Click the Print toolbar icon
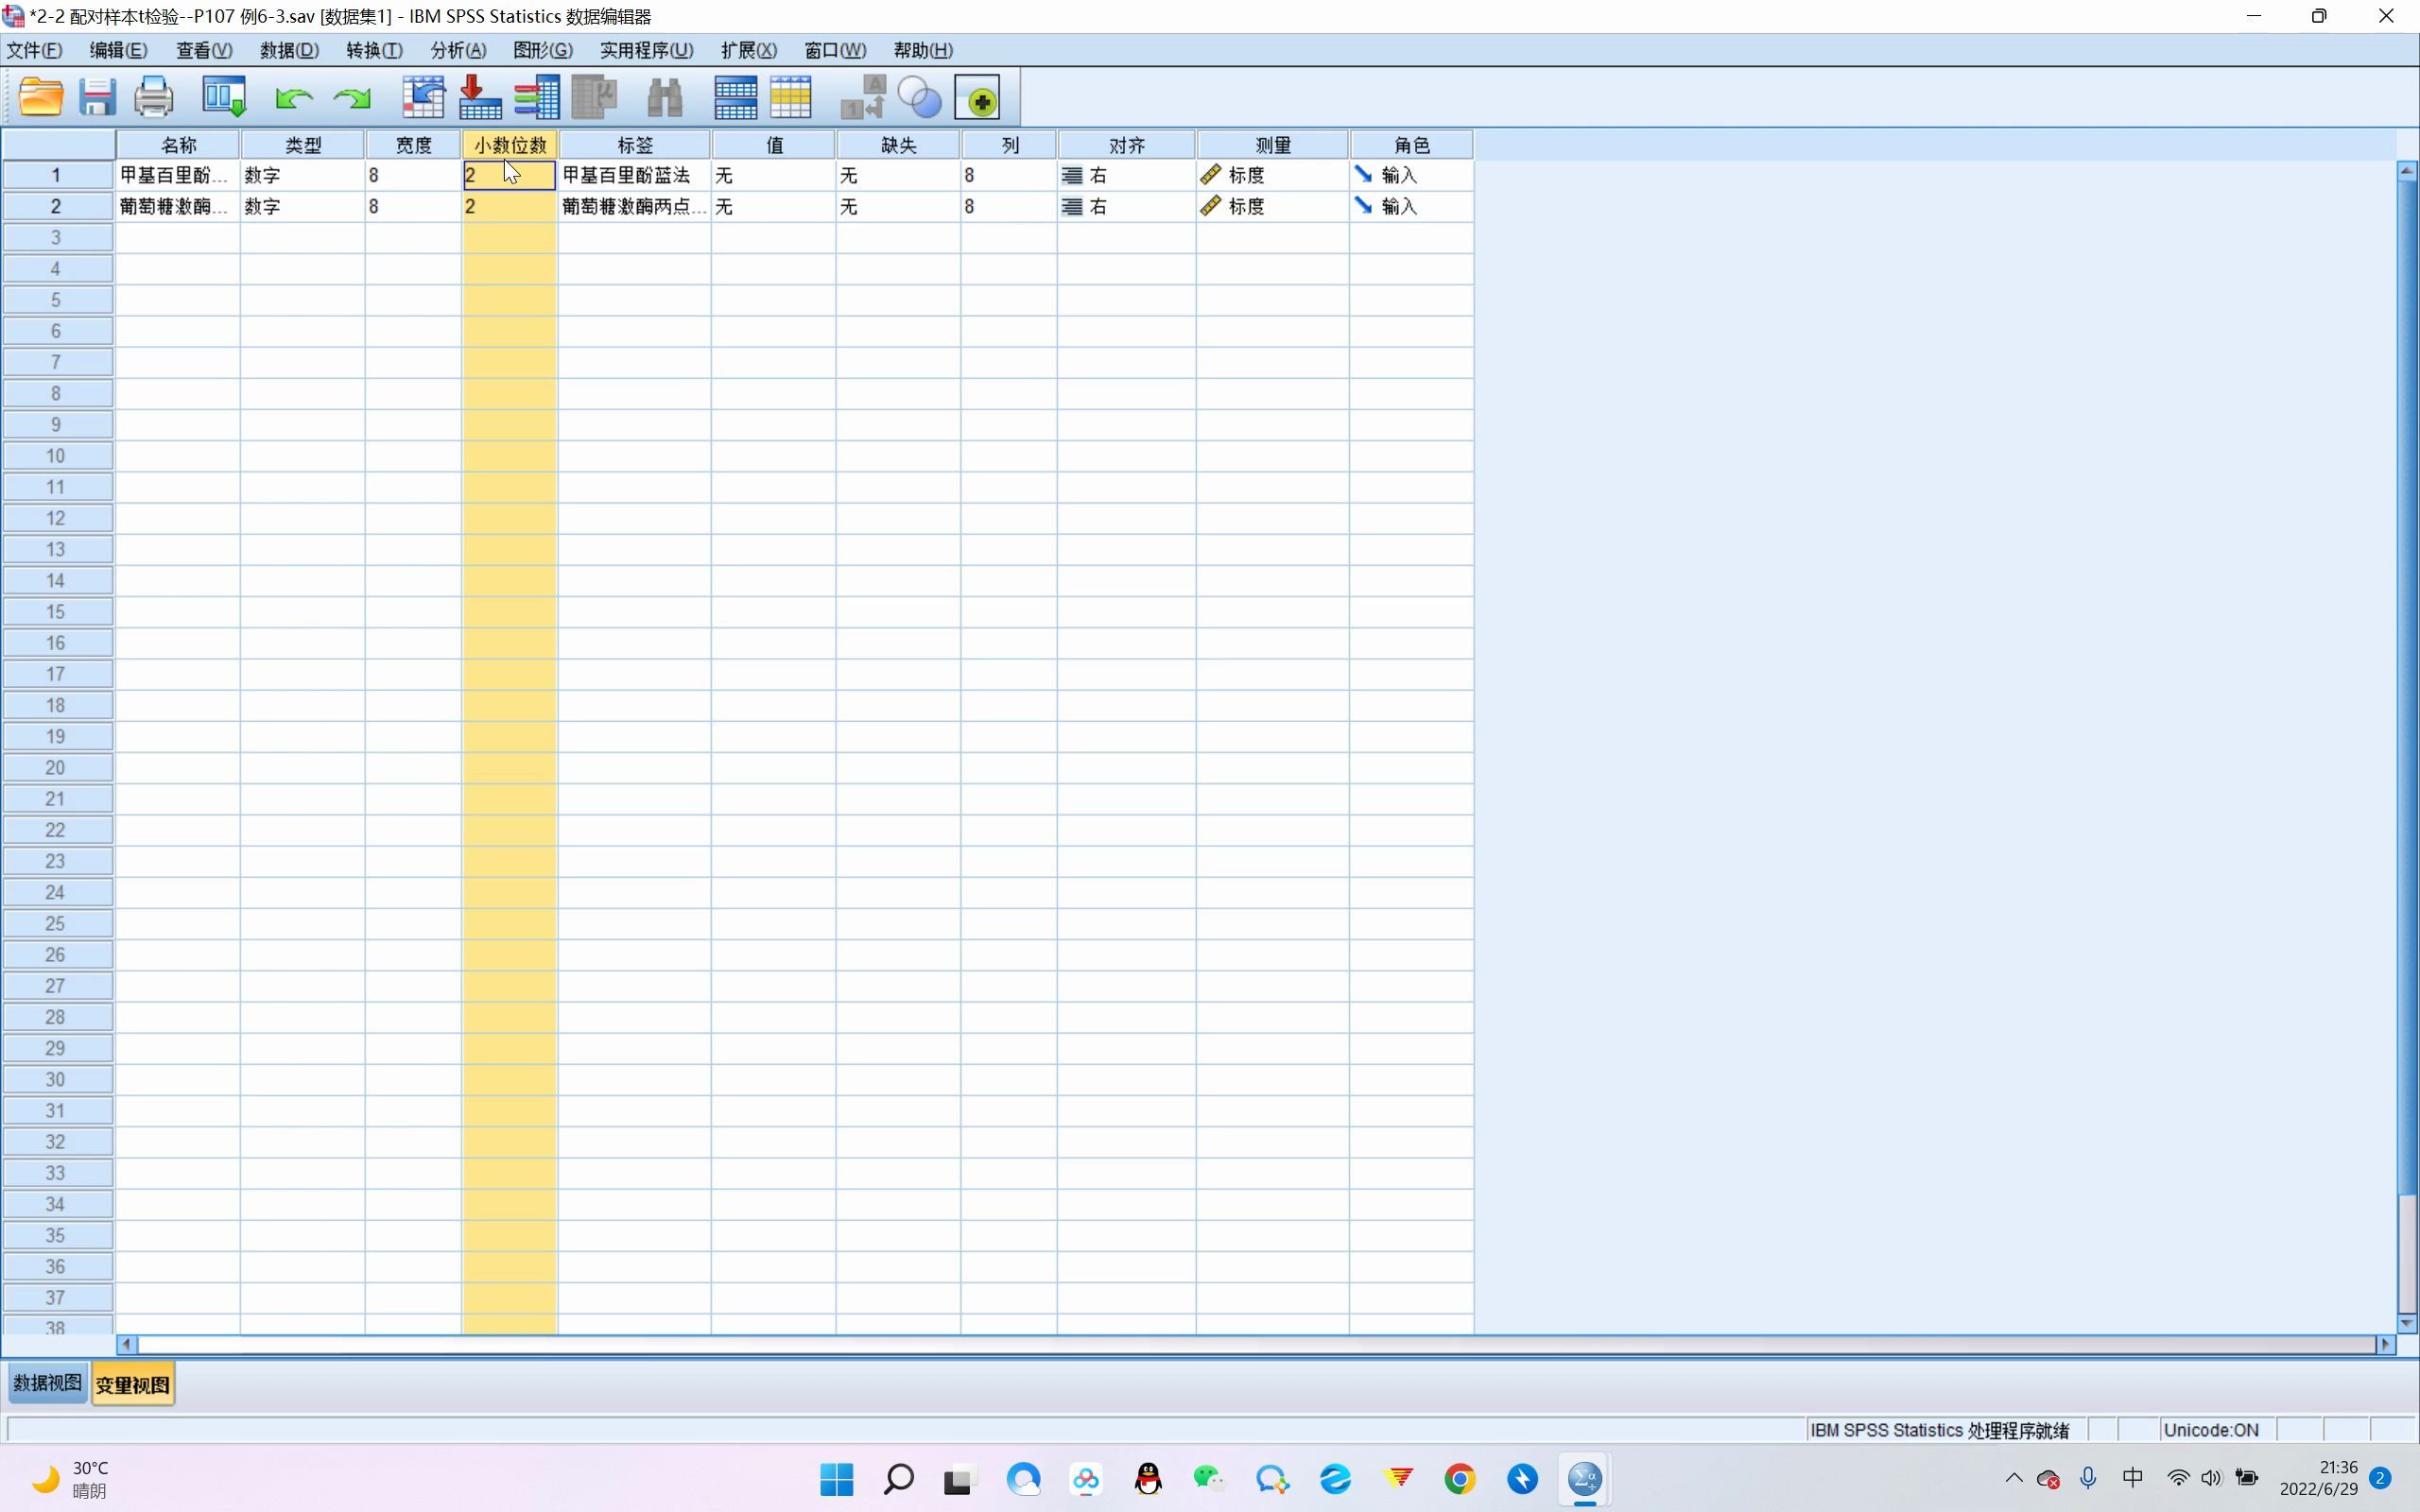The width and height of the screenshot is (2420, 1512). [153, 97]
